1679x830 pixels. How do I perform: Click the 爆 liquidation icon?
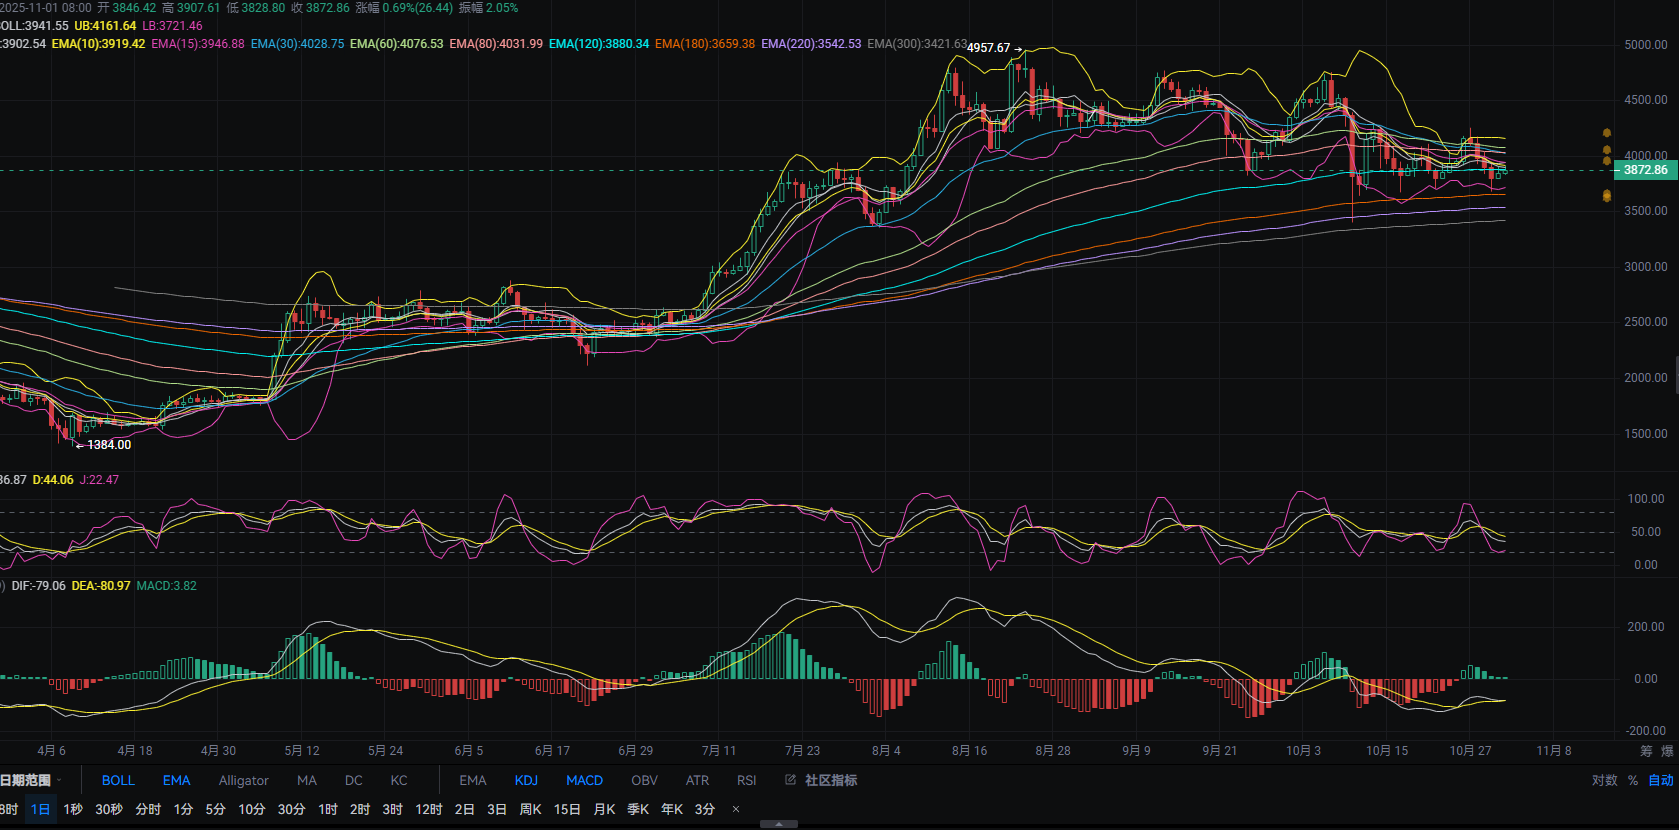1667,751
